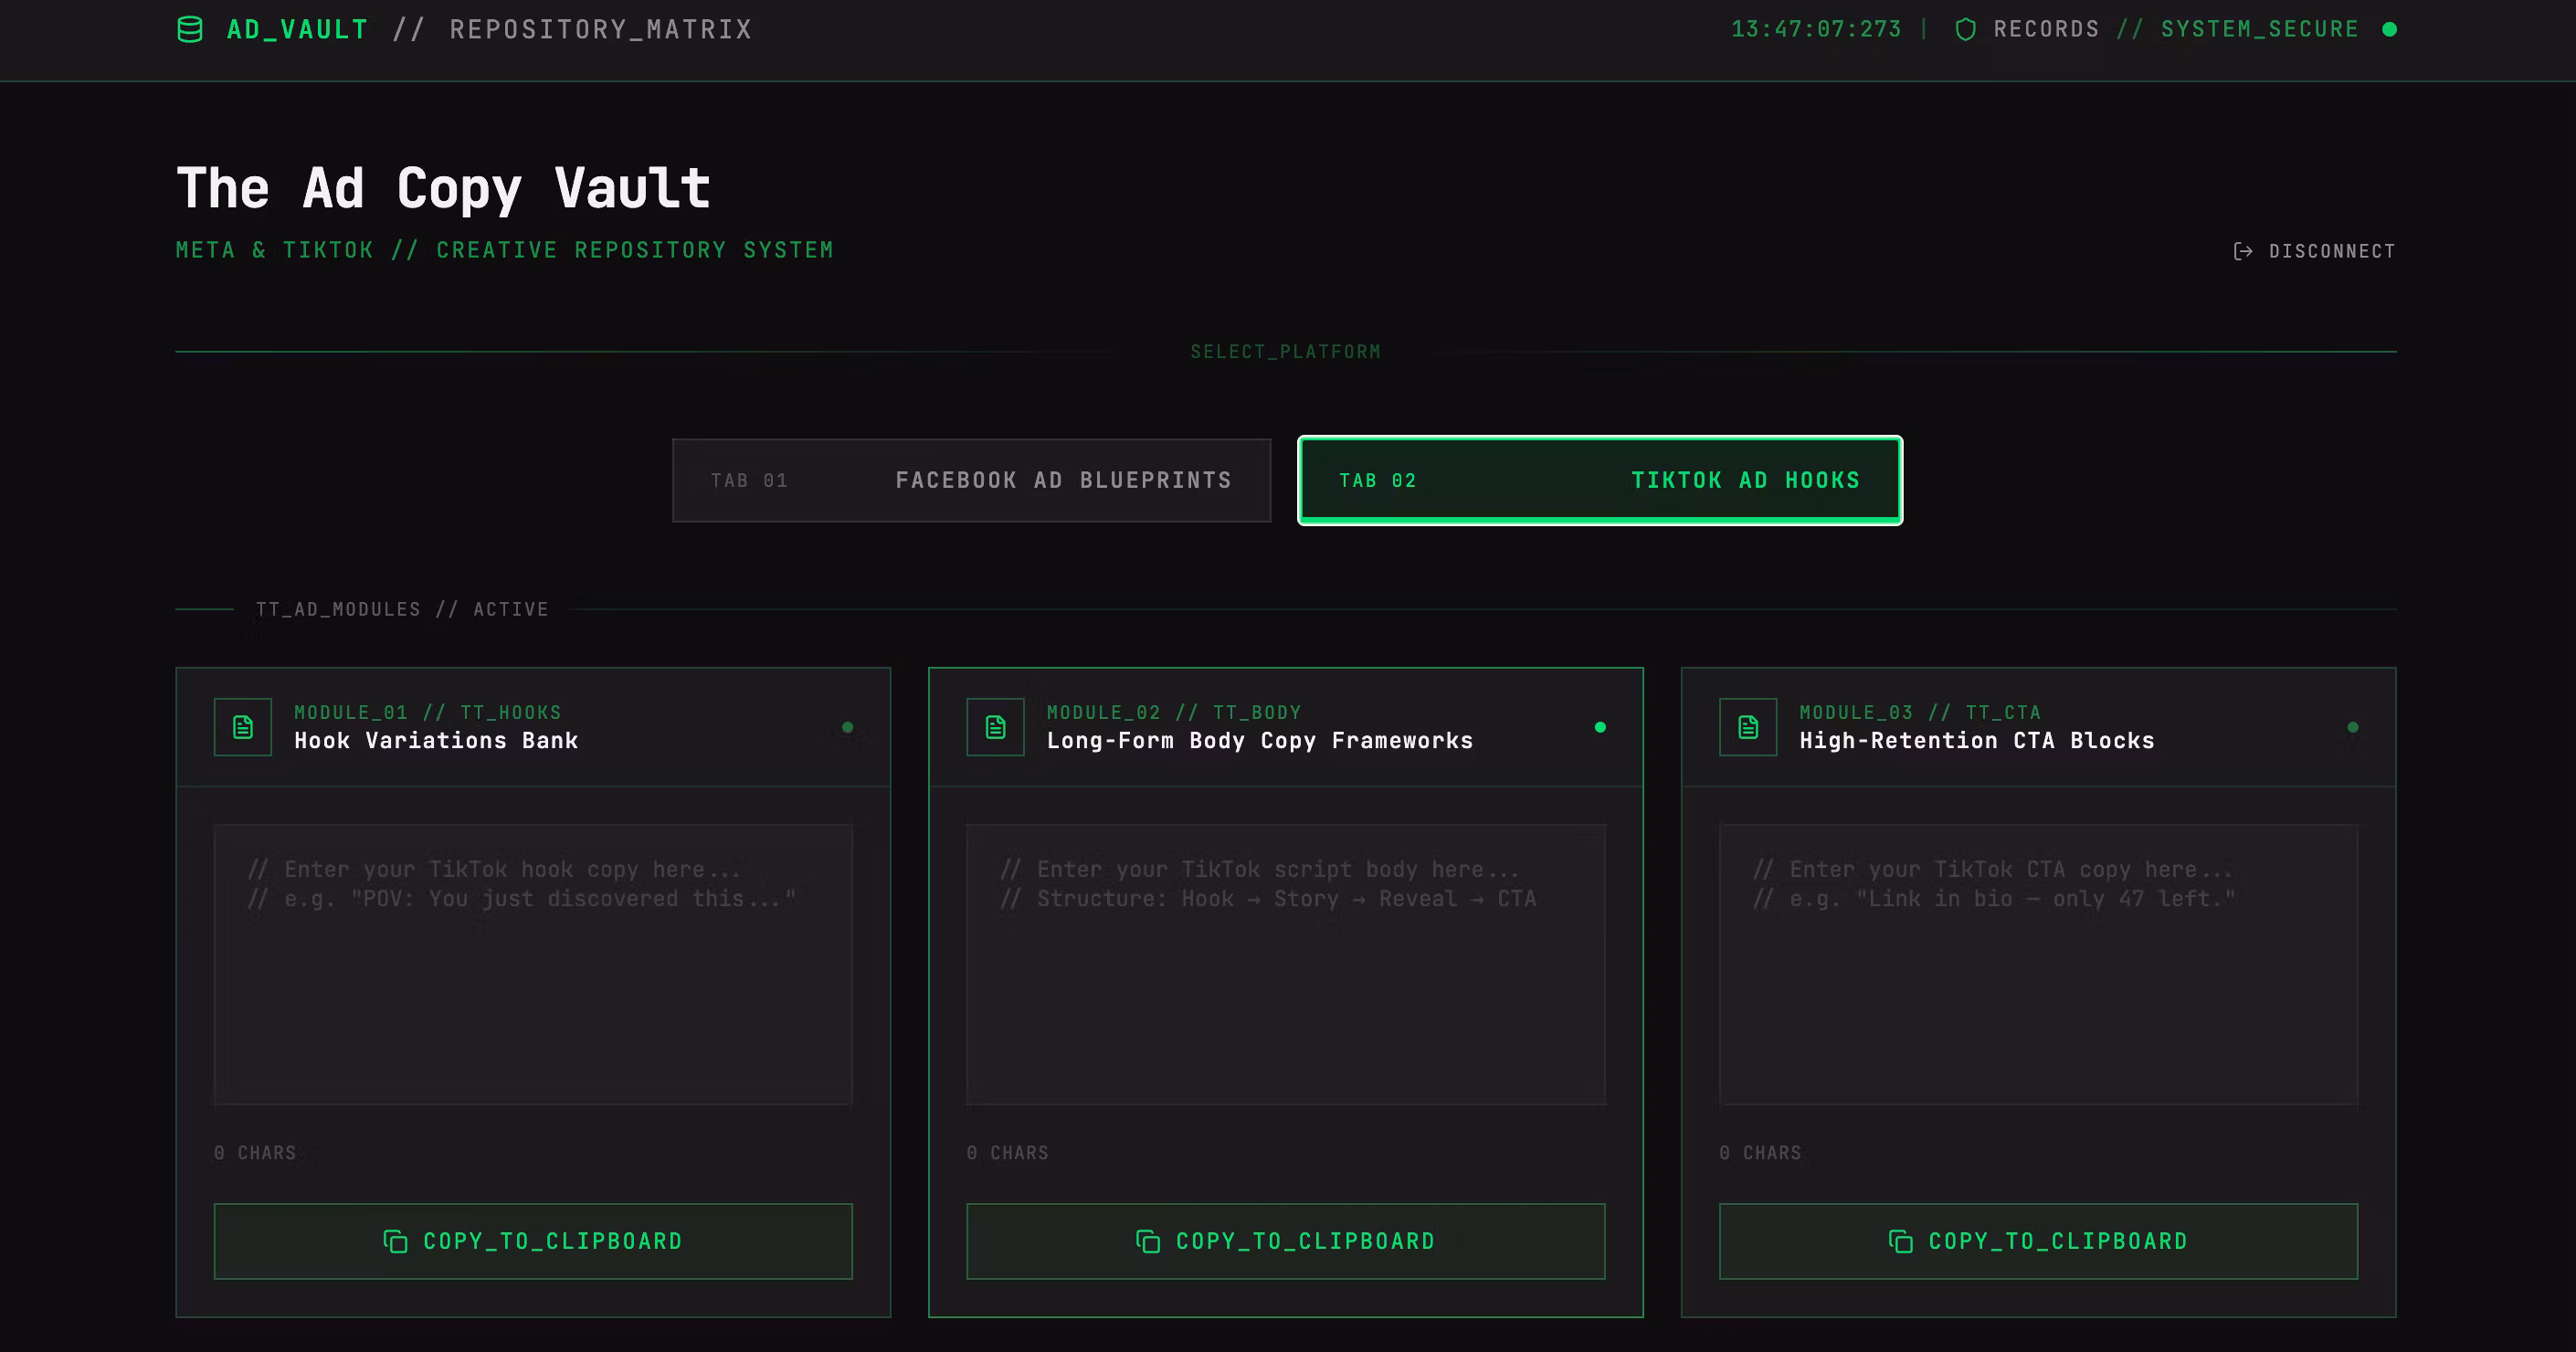This screenshot has width=2576, height=1352.
Task: Click the SYSTEM_SECURE status text
Action: tap(2259, 30)
